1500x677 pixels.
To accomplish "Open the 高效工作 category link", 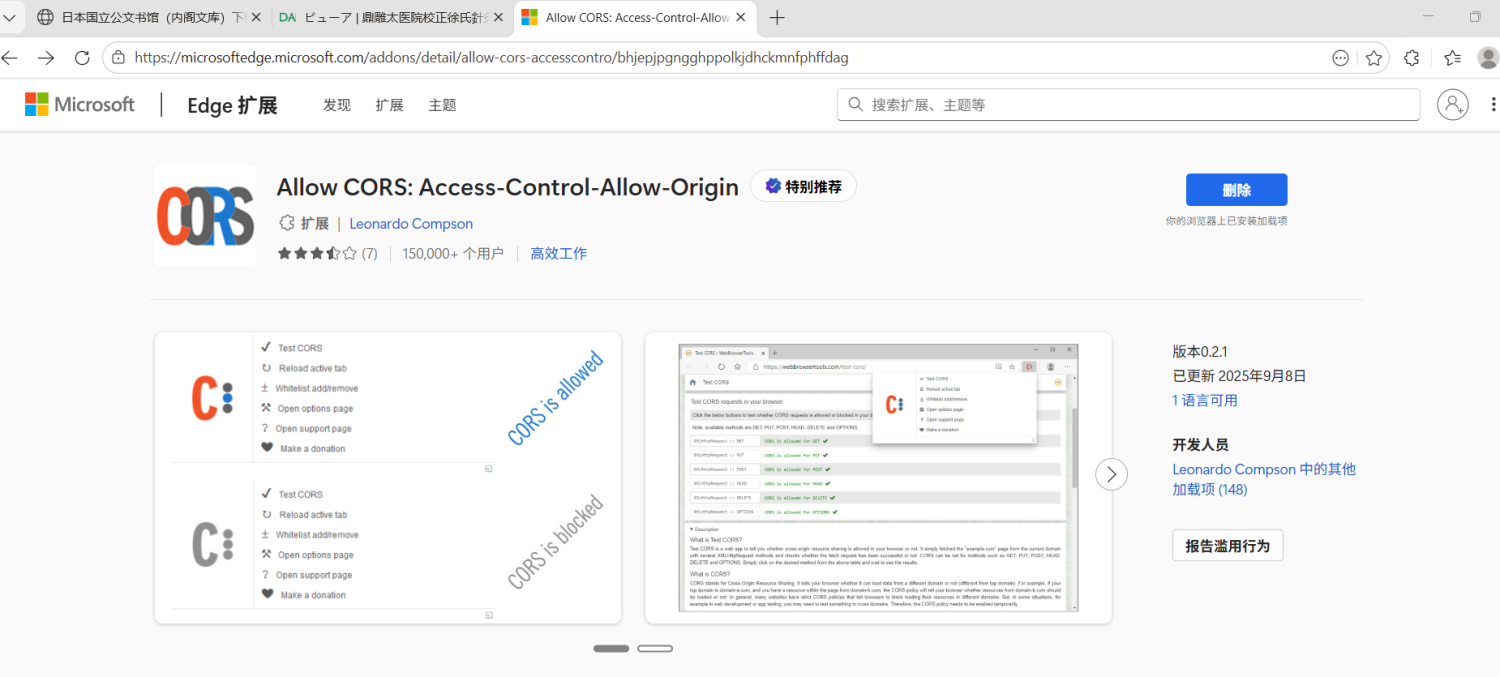I will coord(558,254).
